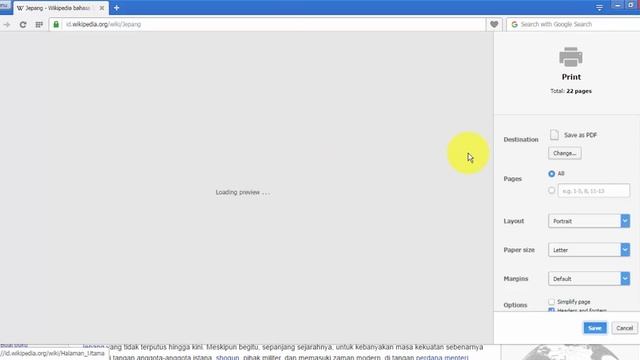This screenshot has width=640, height=360.
Task: Click the Save as PDF document icon
Action: (554, 135)
